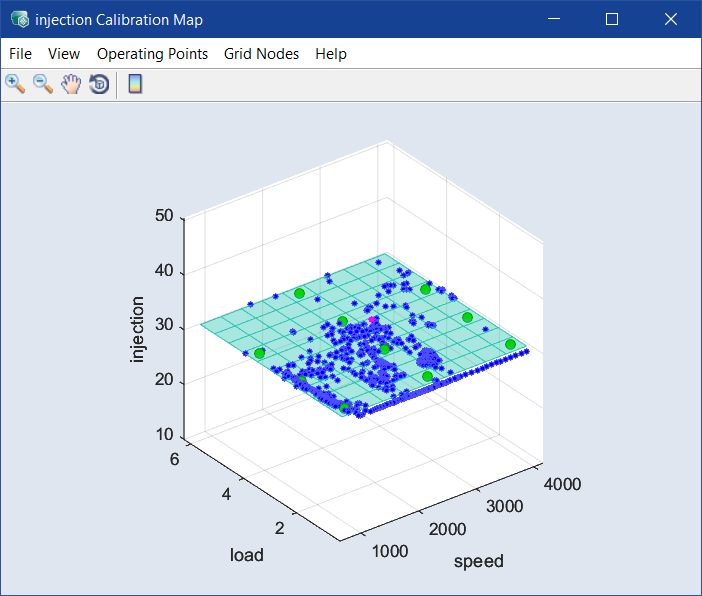Insert colorbar using the toolbar icon
The width and height of the screenshot is (702, 596).
tap(135, 84)
